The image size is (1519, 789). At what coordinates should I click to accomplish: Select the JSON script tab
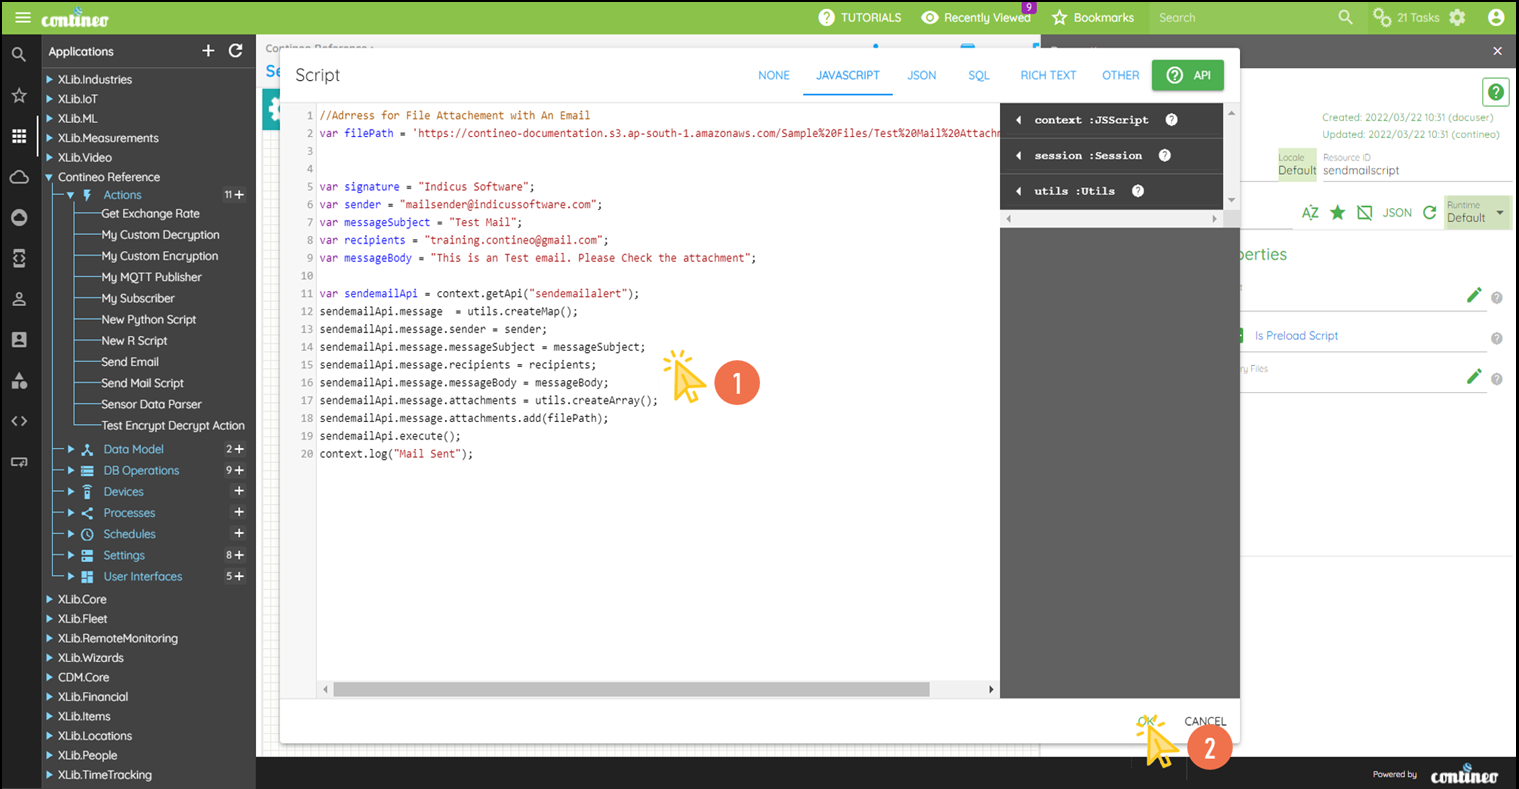921,76
